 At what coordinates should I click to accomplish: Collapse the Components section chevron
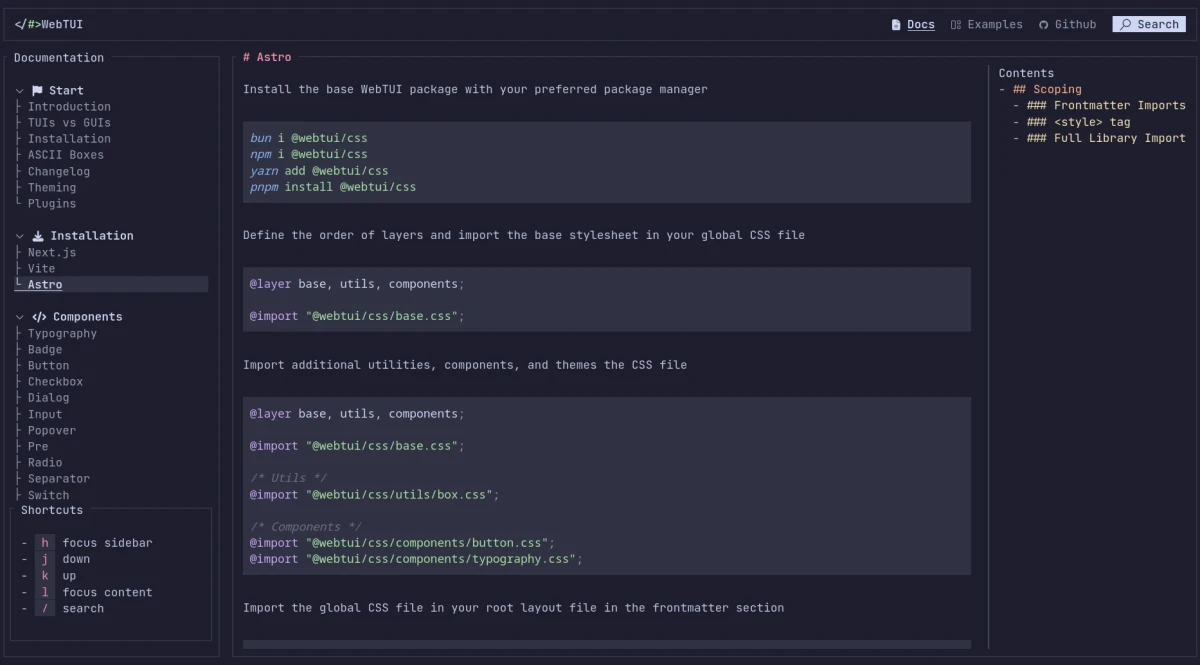(19, 317)
